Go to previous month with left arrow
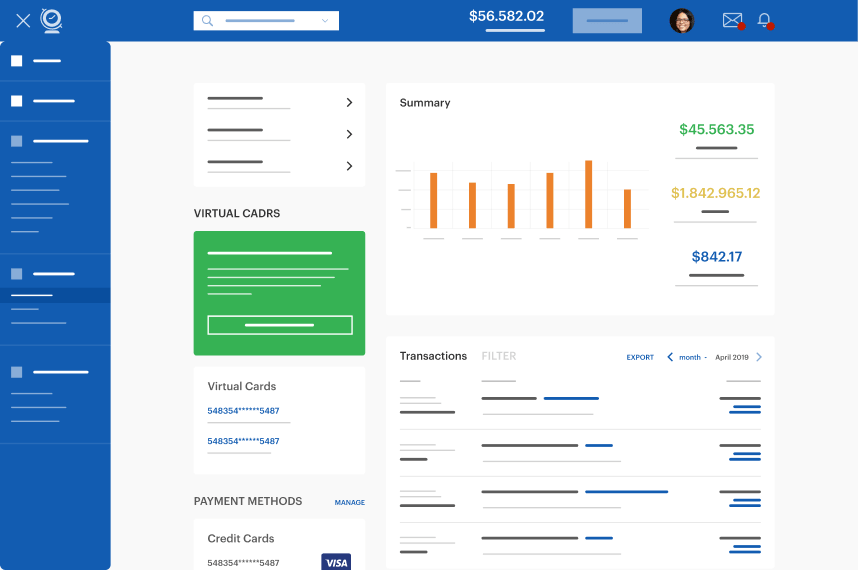The image size is (858, 570). [x=670, y=357]
